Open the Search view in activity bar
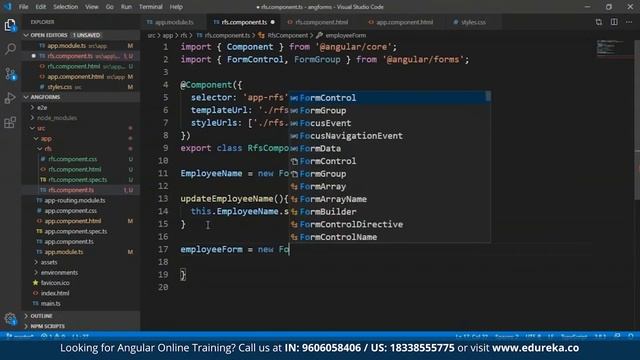This screenshot has height=360, width=640. tap(10, 49)
